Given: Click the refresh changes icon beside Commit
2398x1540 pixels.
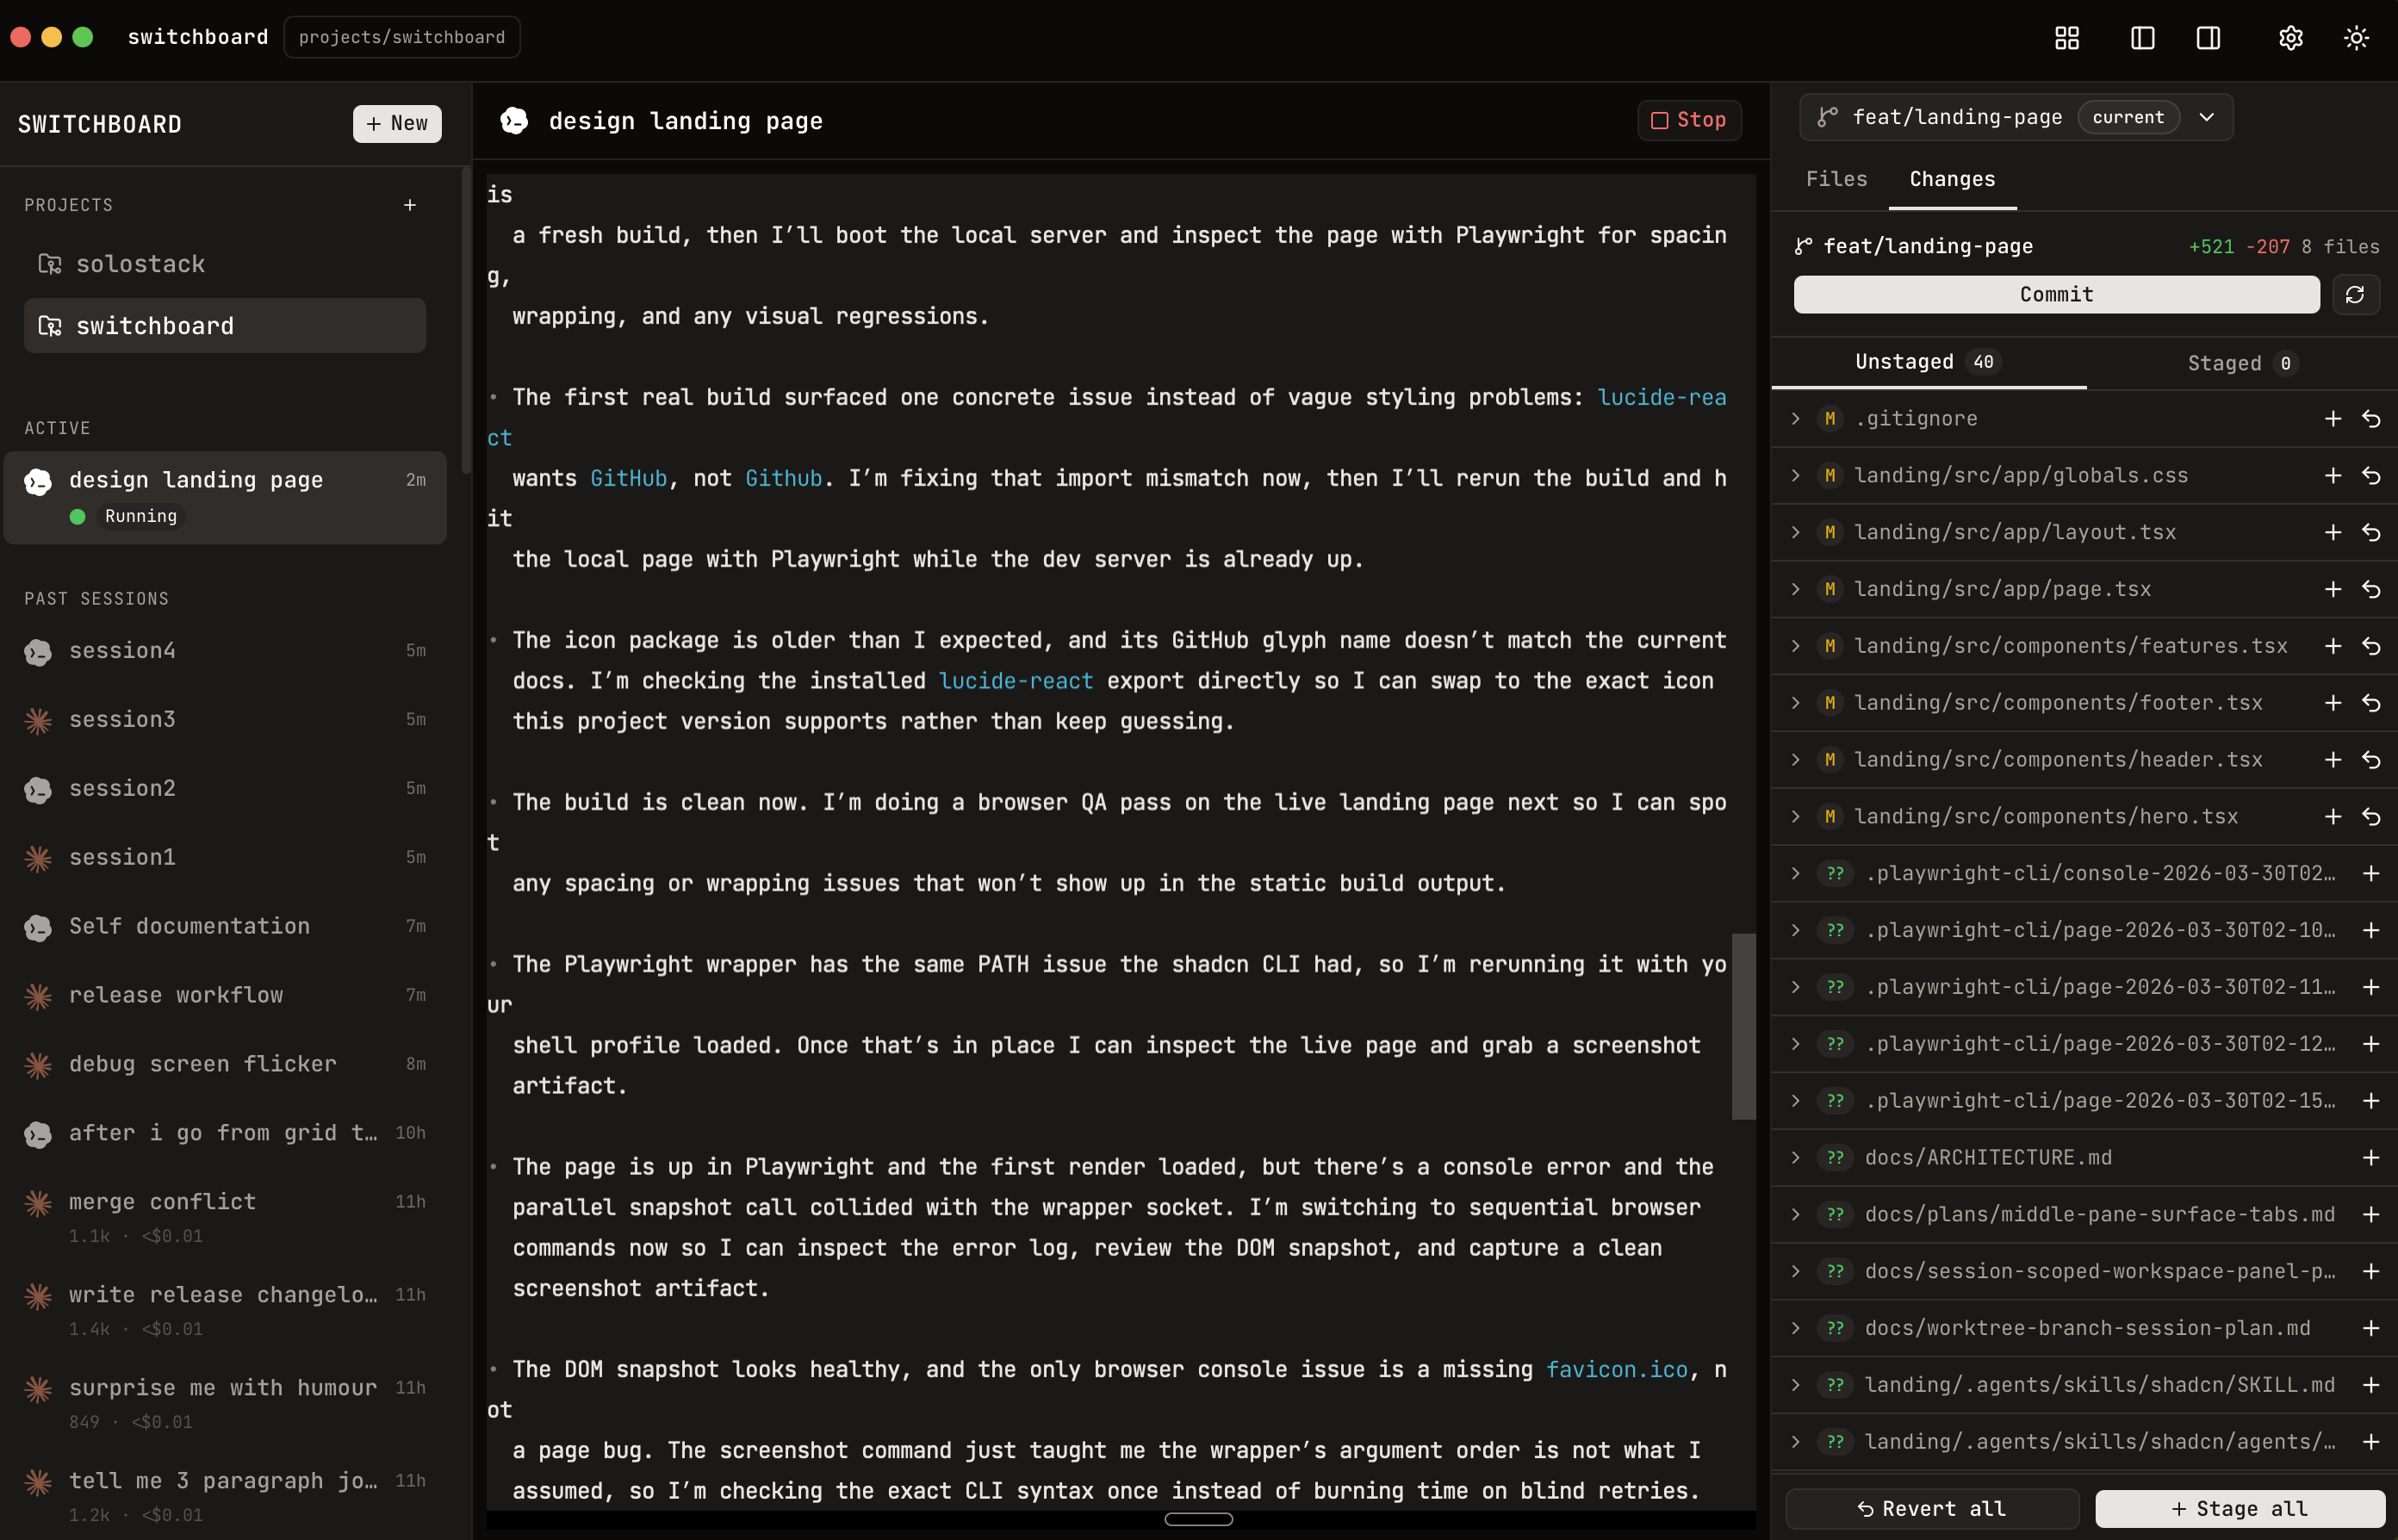Looking at the screenshot, I should click(2355, 294).
